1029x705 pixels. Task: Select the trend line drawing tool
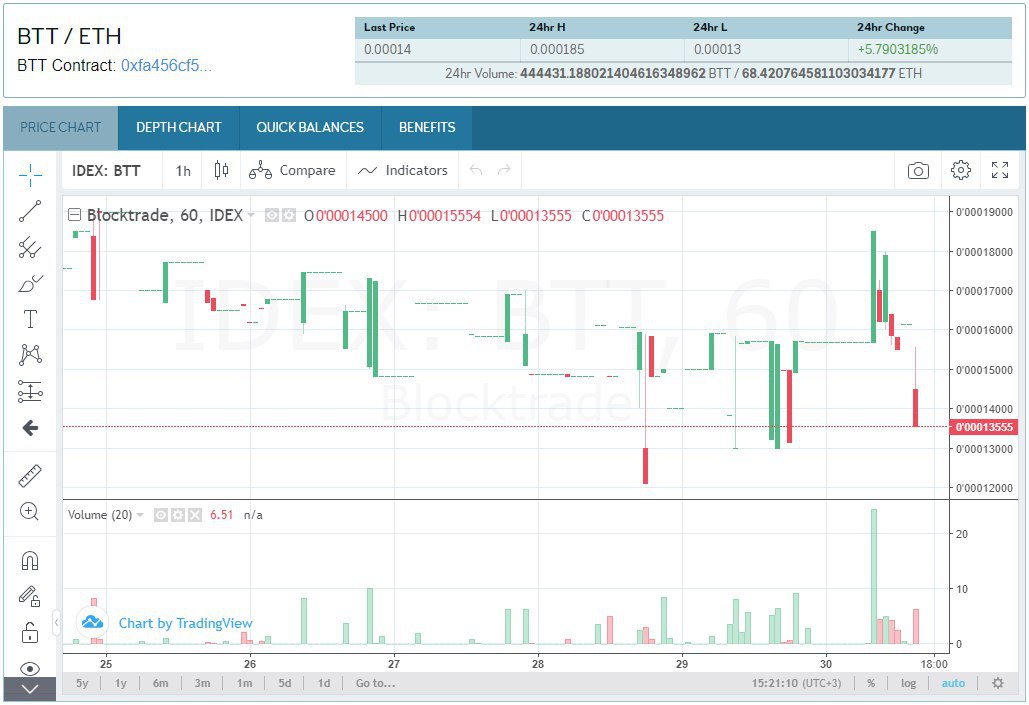click(30, 211)
